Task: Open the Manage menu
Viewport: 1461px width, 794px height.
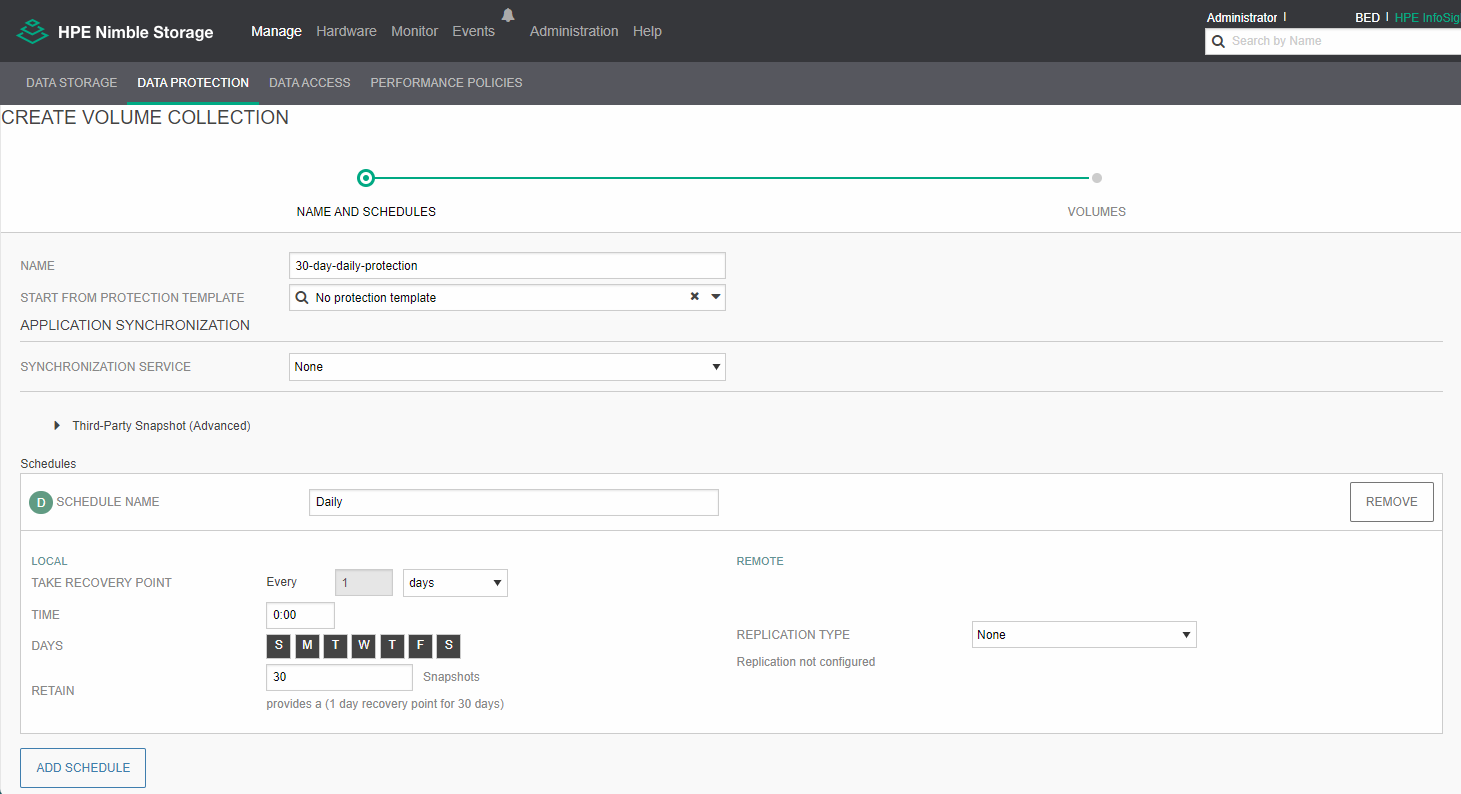Action: pyautogui.click(x=276, y=31)
